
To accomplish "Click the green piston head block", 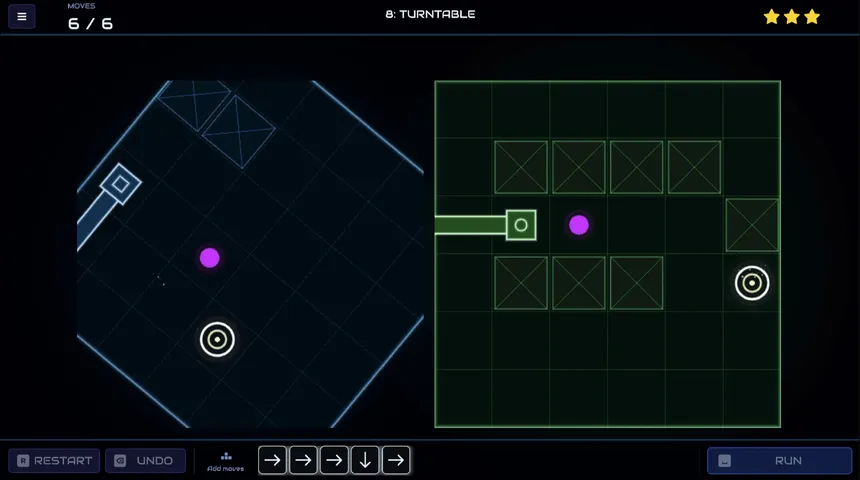I will [x=521, y=225].
